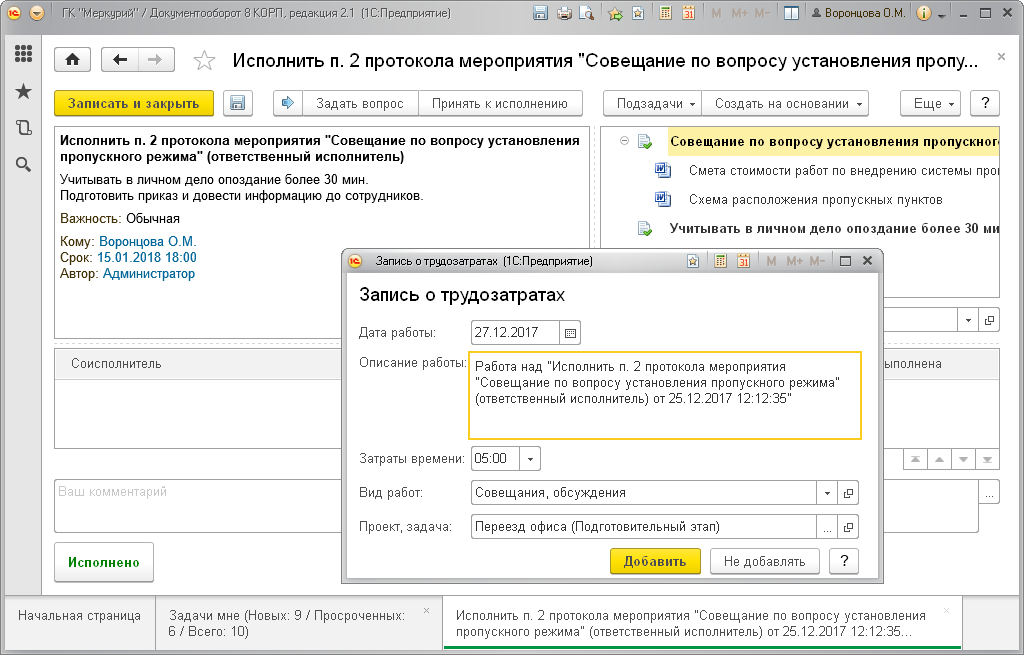Click save icon in main title bar
Viewport: 1024px width, 655px height.
540,13
